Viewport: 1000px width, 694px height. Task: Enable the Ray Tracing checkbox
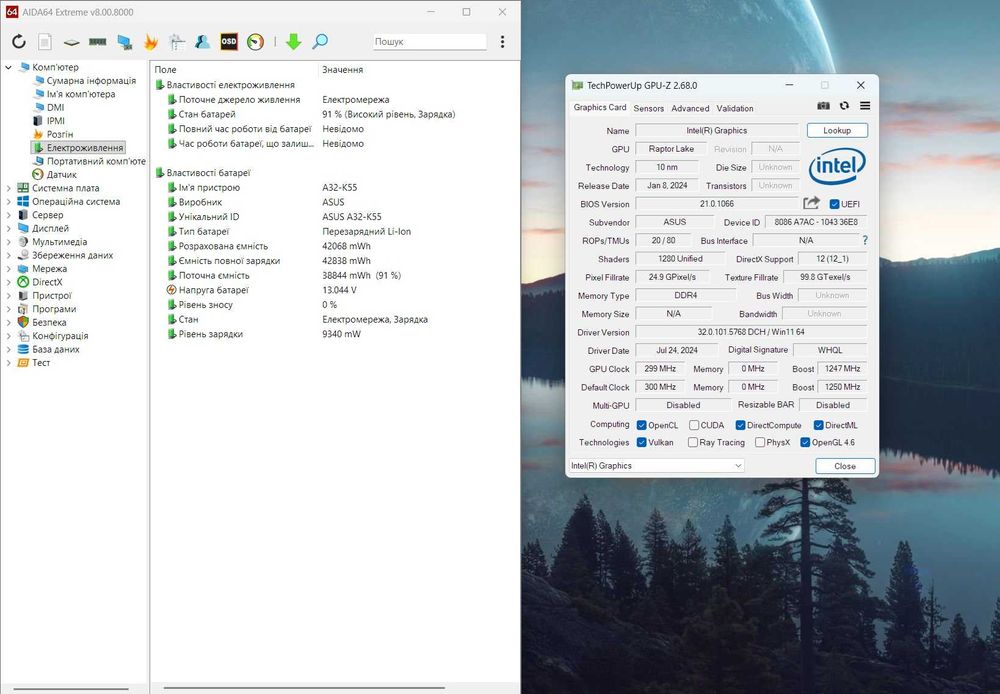tap(693, 442)
